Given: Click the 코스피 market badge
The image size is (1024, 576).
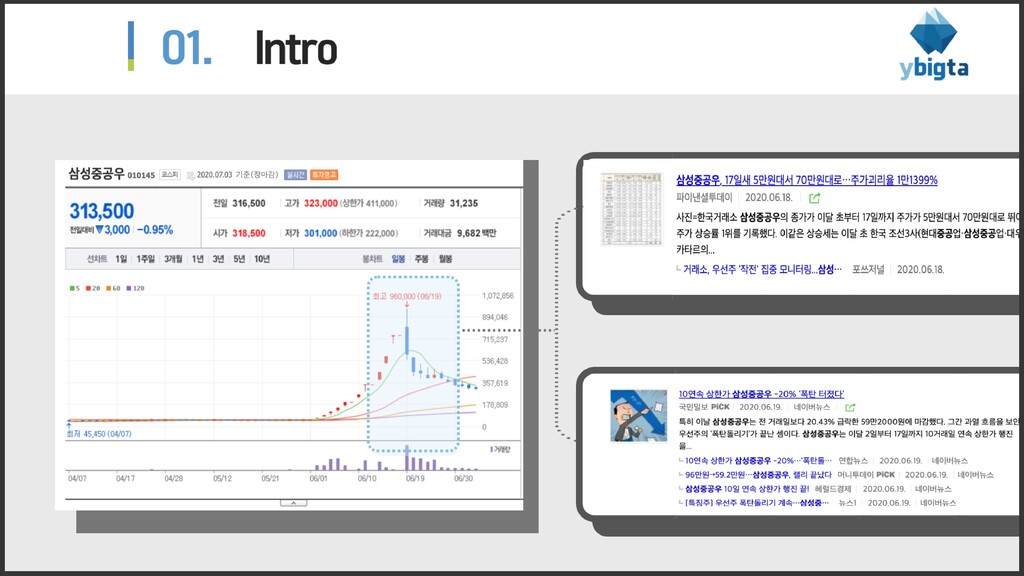Looking at the screenshot, I should tap(170, 174).
